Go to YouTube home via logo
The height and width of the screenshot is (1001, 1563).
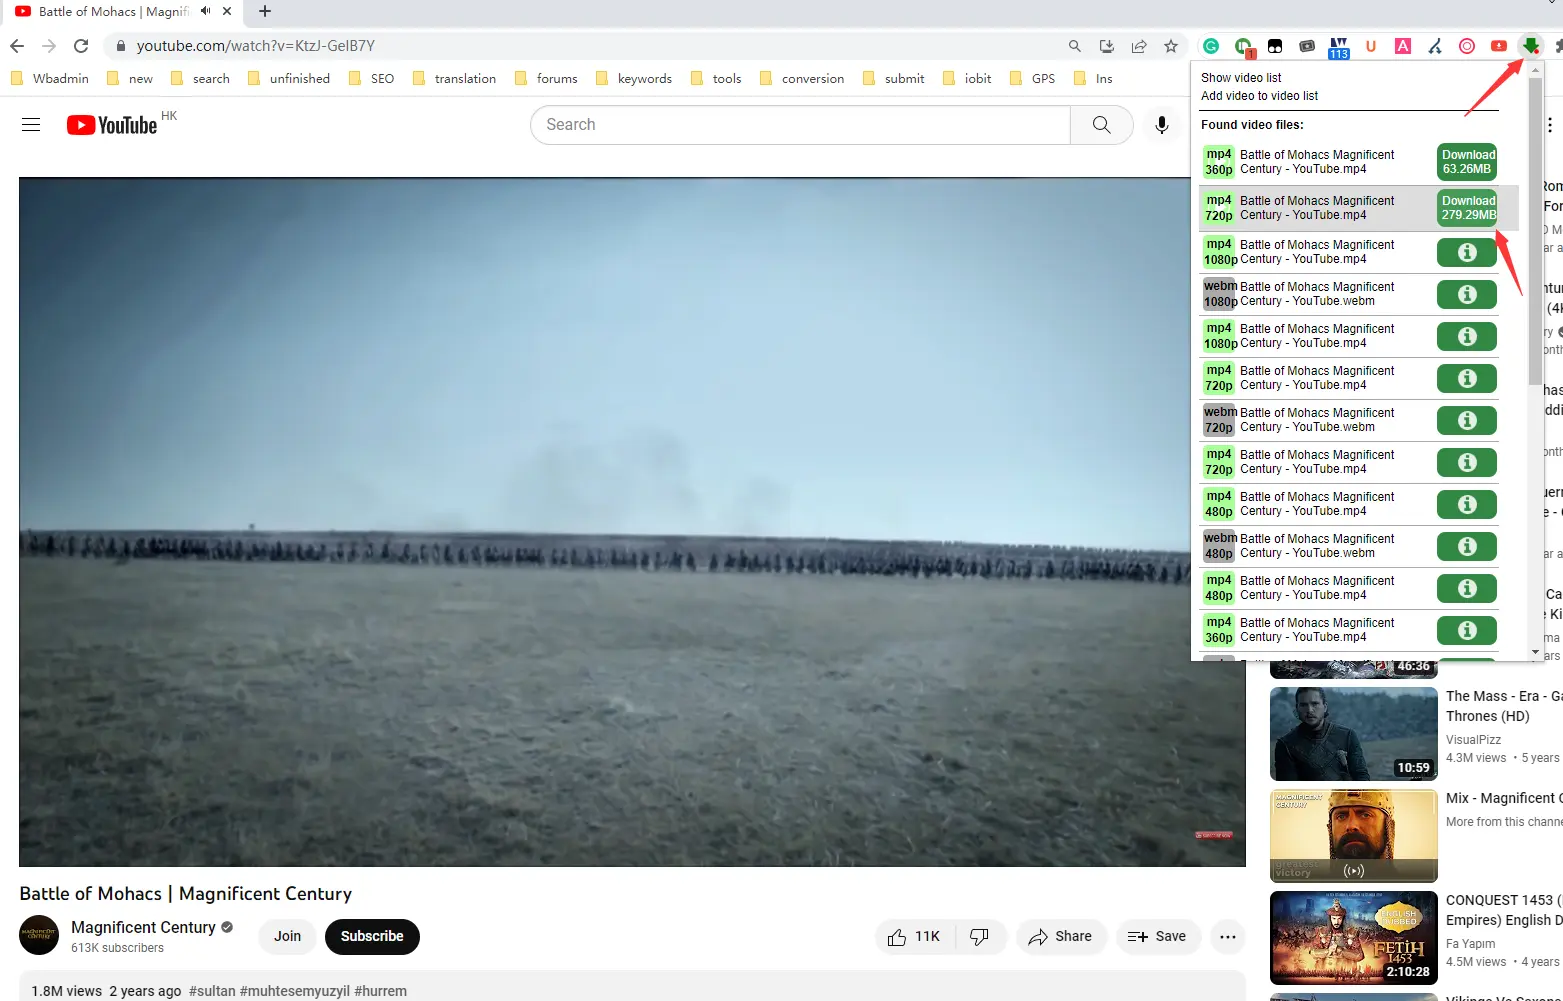(112, 125)
